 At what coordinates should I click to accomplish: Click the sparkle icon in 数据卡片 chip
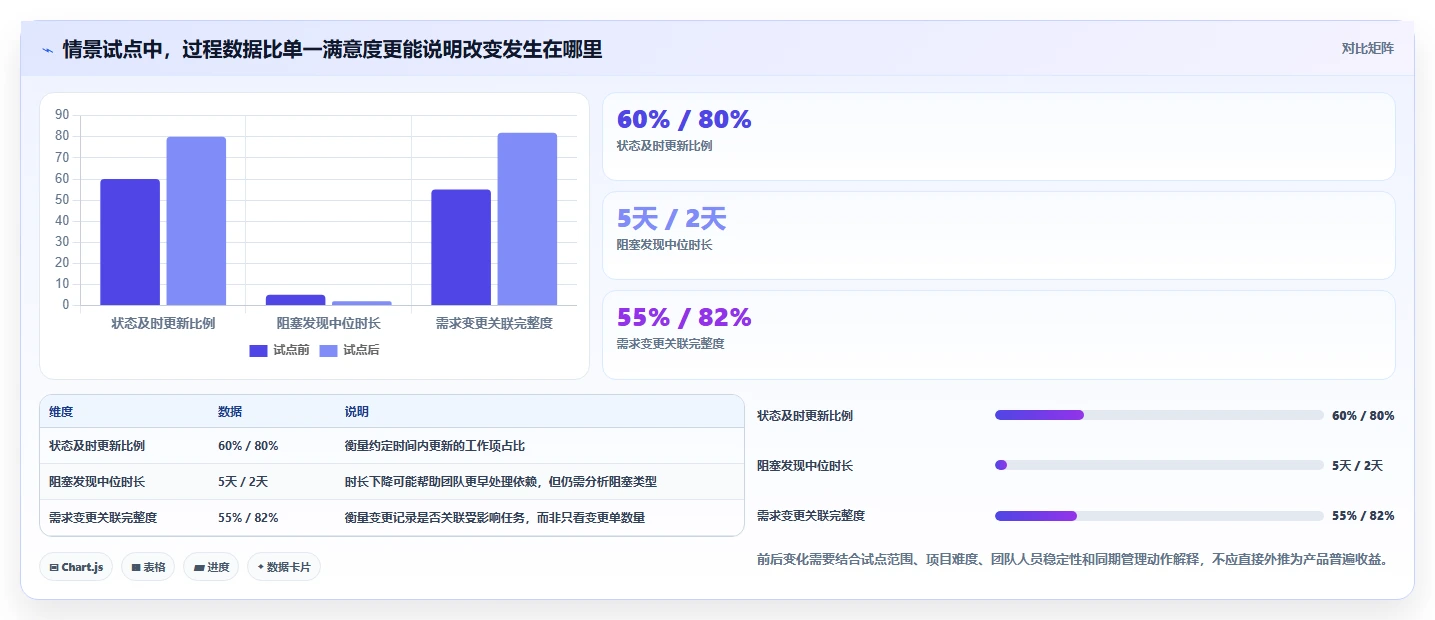(x=260, y=567)
